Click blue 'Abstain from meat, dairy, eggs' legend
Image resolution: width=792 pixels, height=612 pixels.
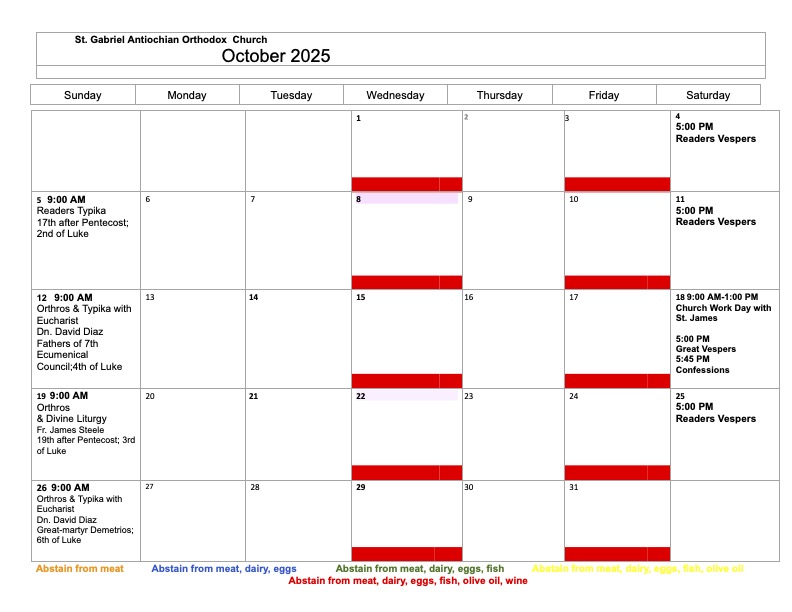223,569
